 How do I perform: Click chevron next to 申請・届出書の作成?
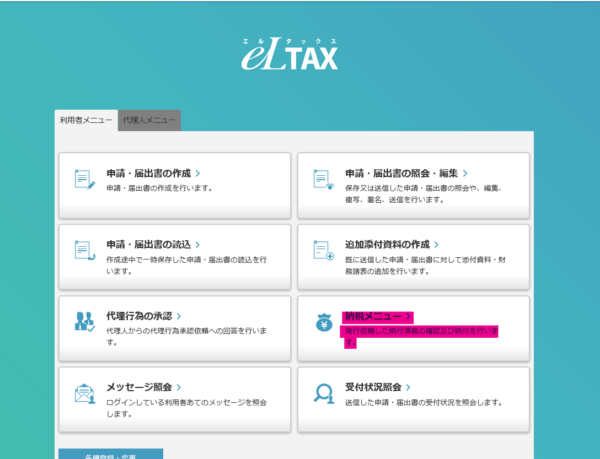pyautogui.click(x=198, y=173)
